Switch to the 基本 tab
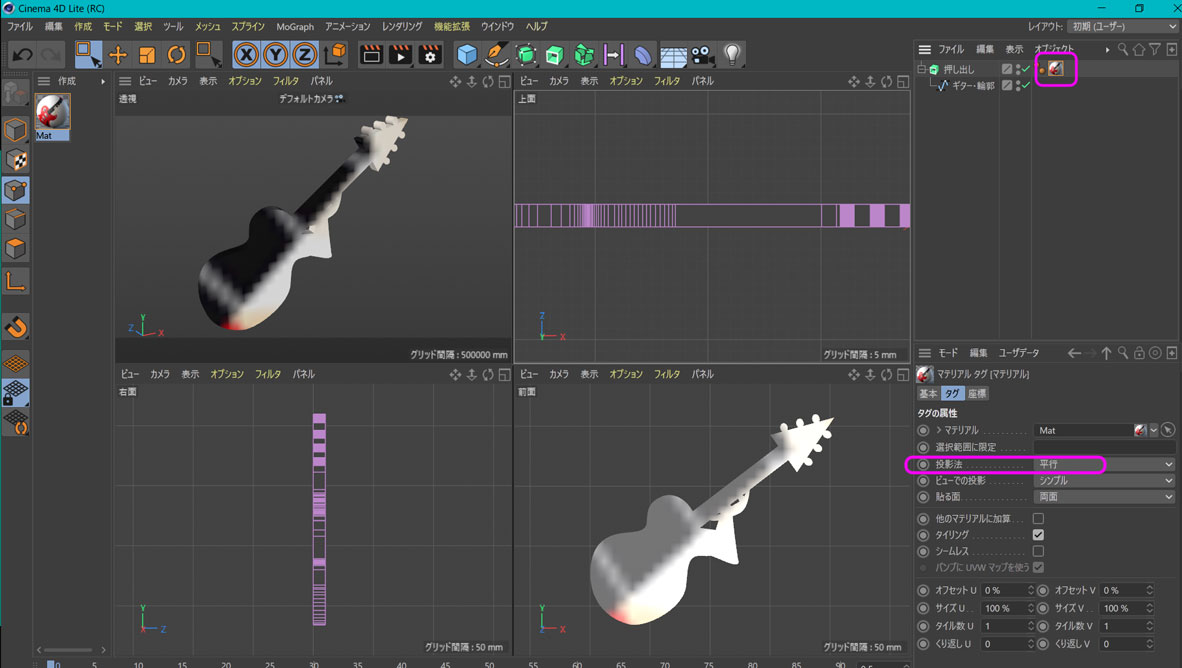This screenshot has width=1182, height=668. coord(928,394)
